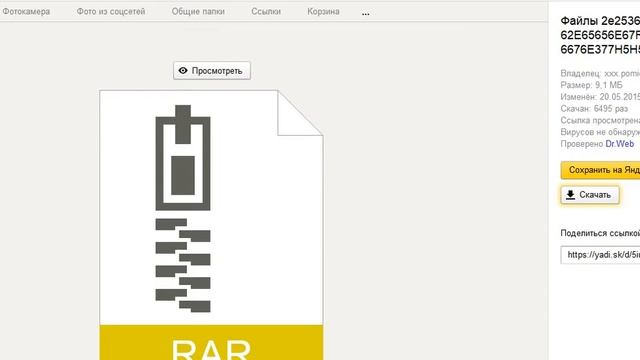The image size is (640, 360).
Task: Download the file with Скачать button
Action: click(x=590, y=195)
